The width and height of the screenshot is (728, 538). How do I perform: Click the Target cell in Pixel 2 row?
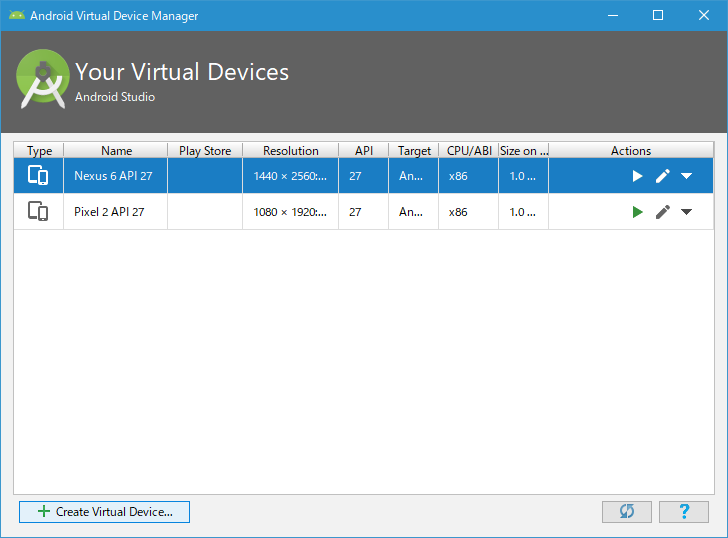pos(414,212)
